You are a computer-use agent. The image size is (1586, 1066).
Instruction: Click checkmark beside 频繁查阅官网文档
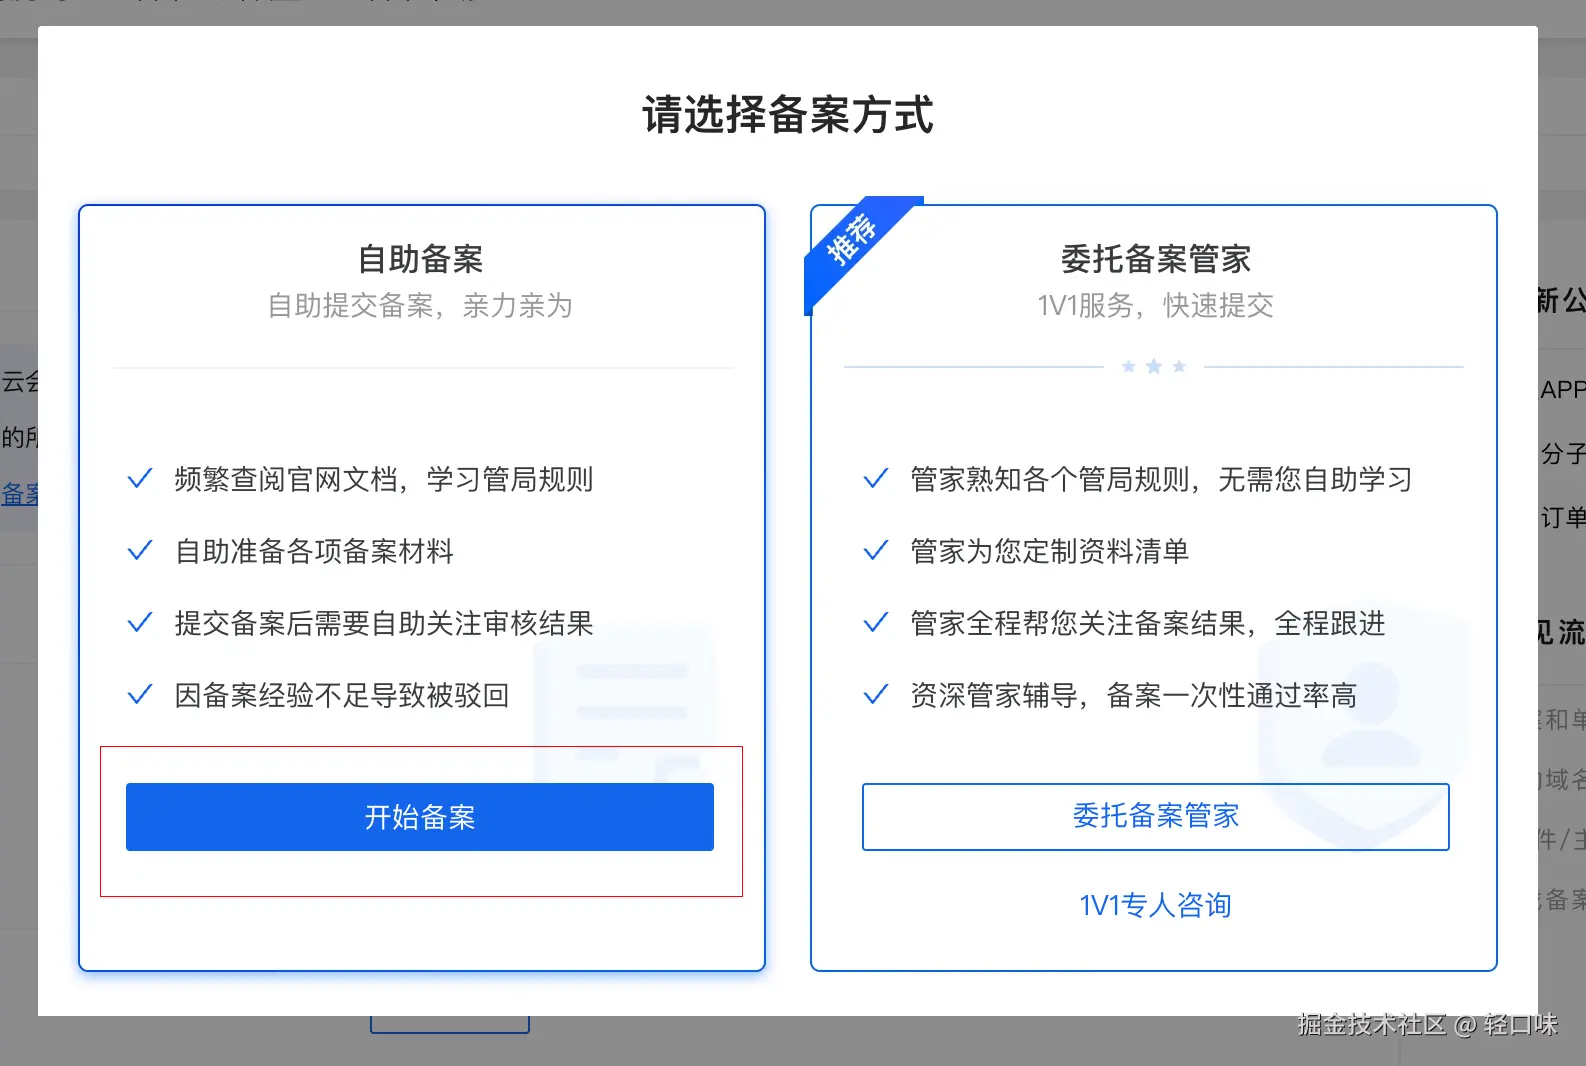click(x=140, y=479)
